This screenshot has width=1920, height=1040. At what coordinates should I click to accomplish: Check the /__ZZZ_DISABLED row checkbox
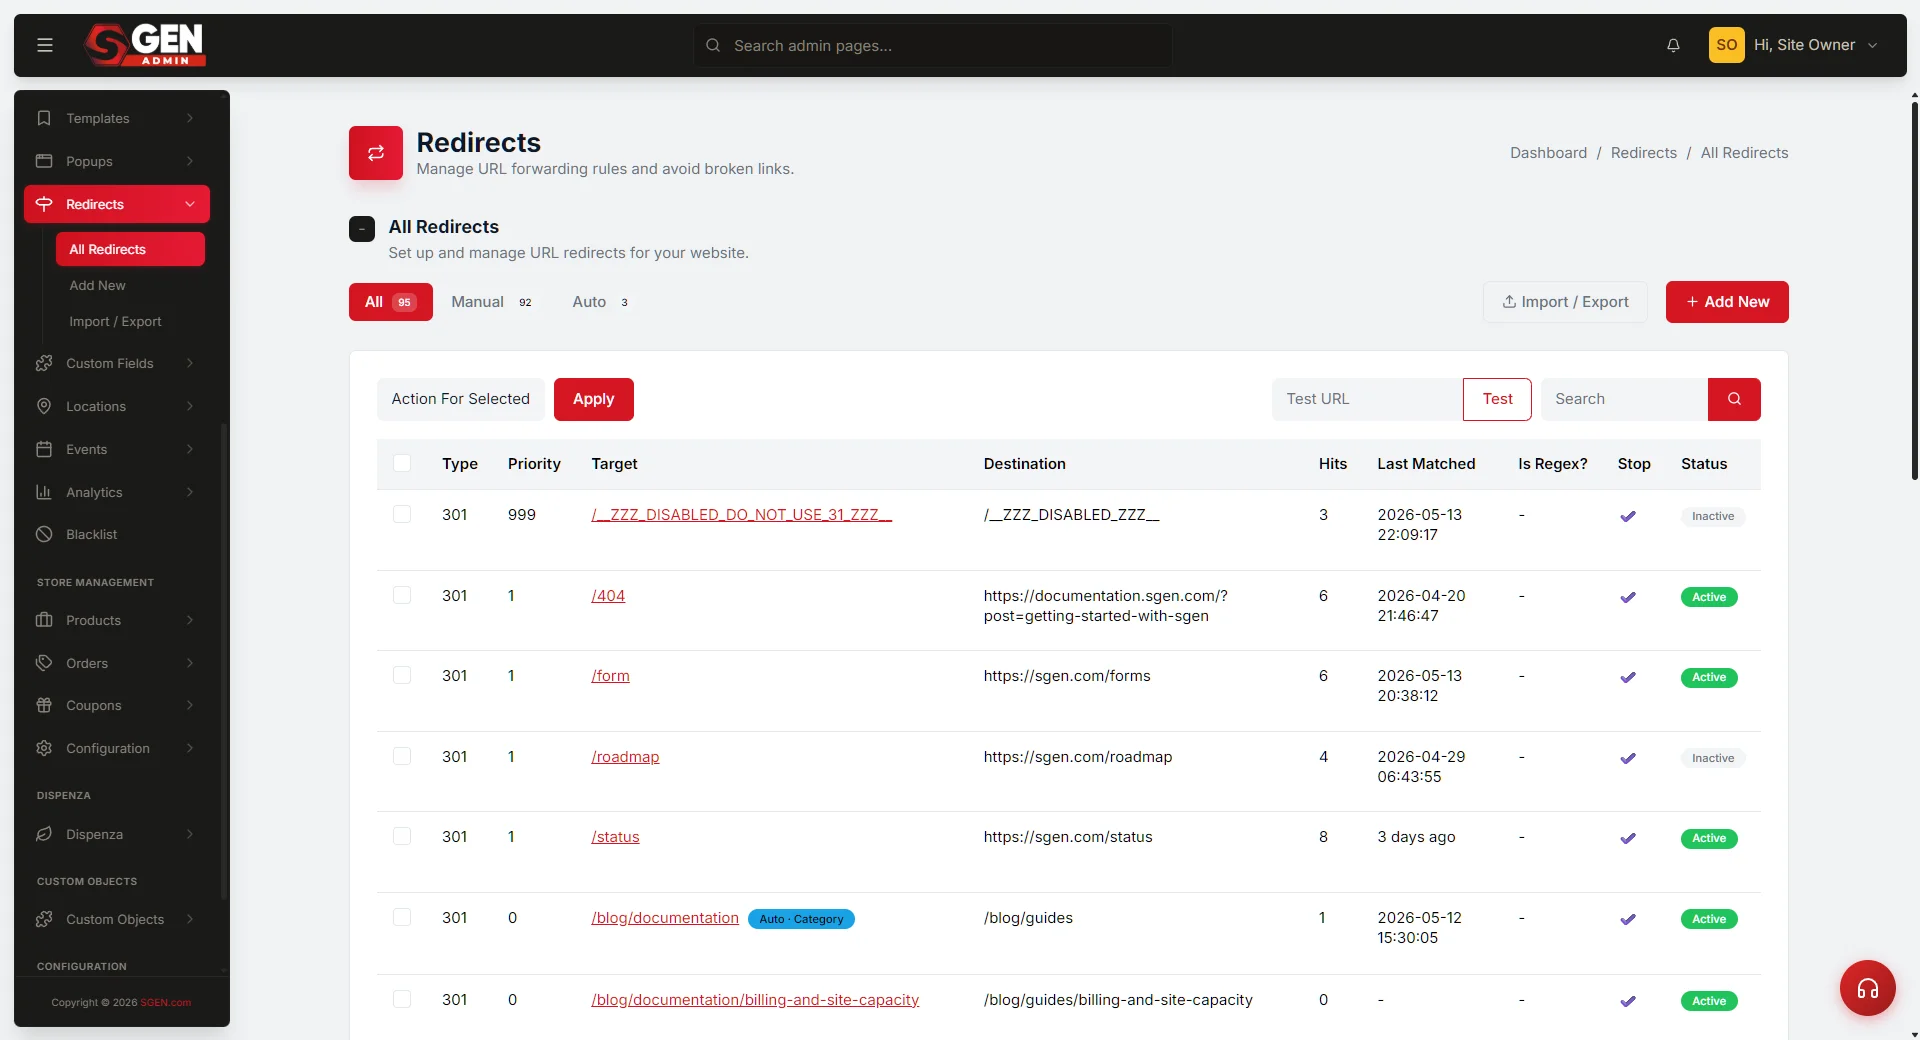click(x=402, y=514)
